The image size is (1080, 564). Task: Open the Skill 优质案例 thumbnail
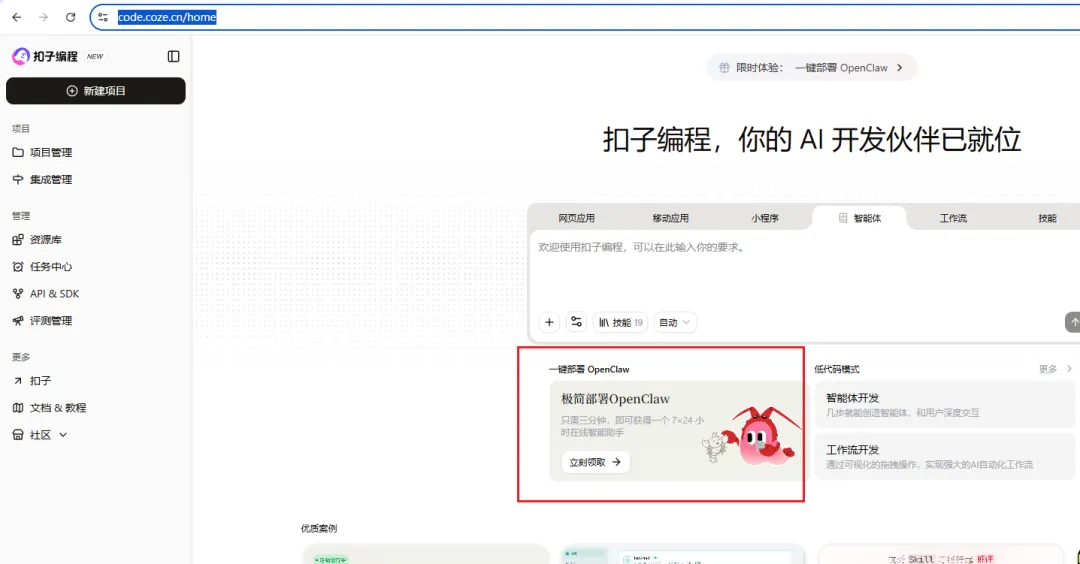[x=940, y=554]
